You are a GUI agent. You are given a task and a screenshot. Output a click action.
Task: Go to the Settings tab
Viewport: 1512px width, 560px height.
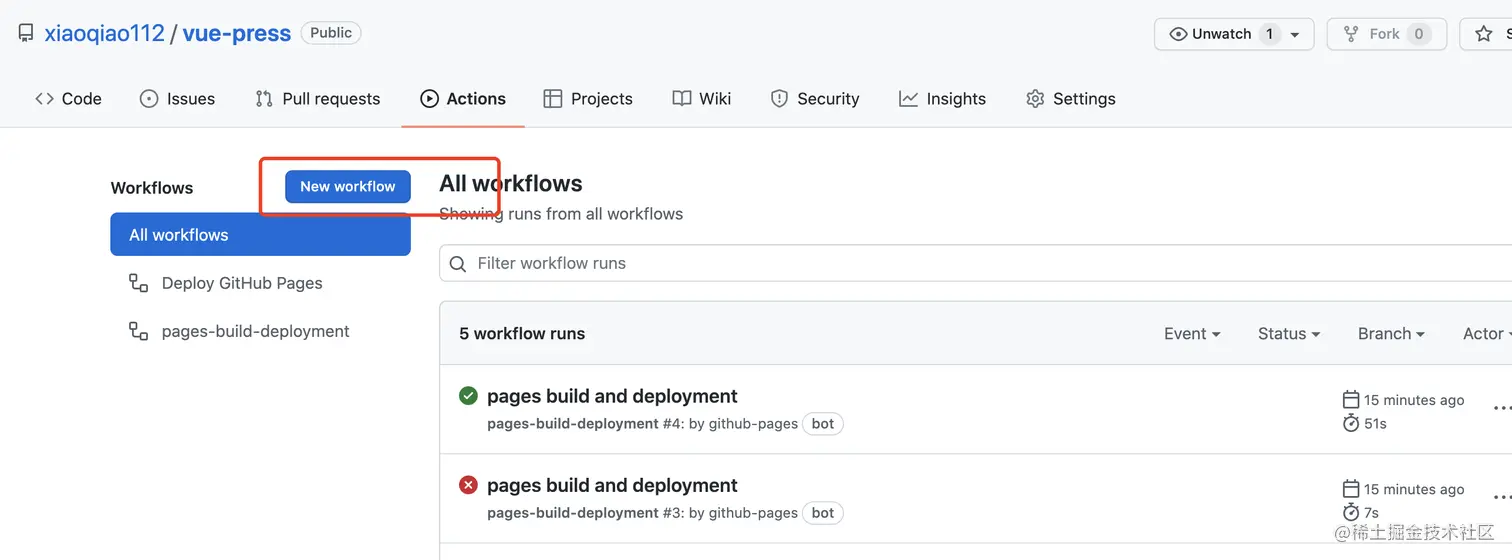1070,99
